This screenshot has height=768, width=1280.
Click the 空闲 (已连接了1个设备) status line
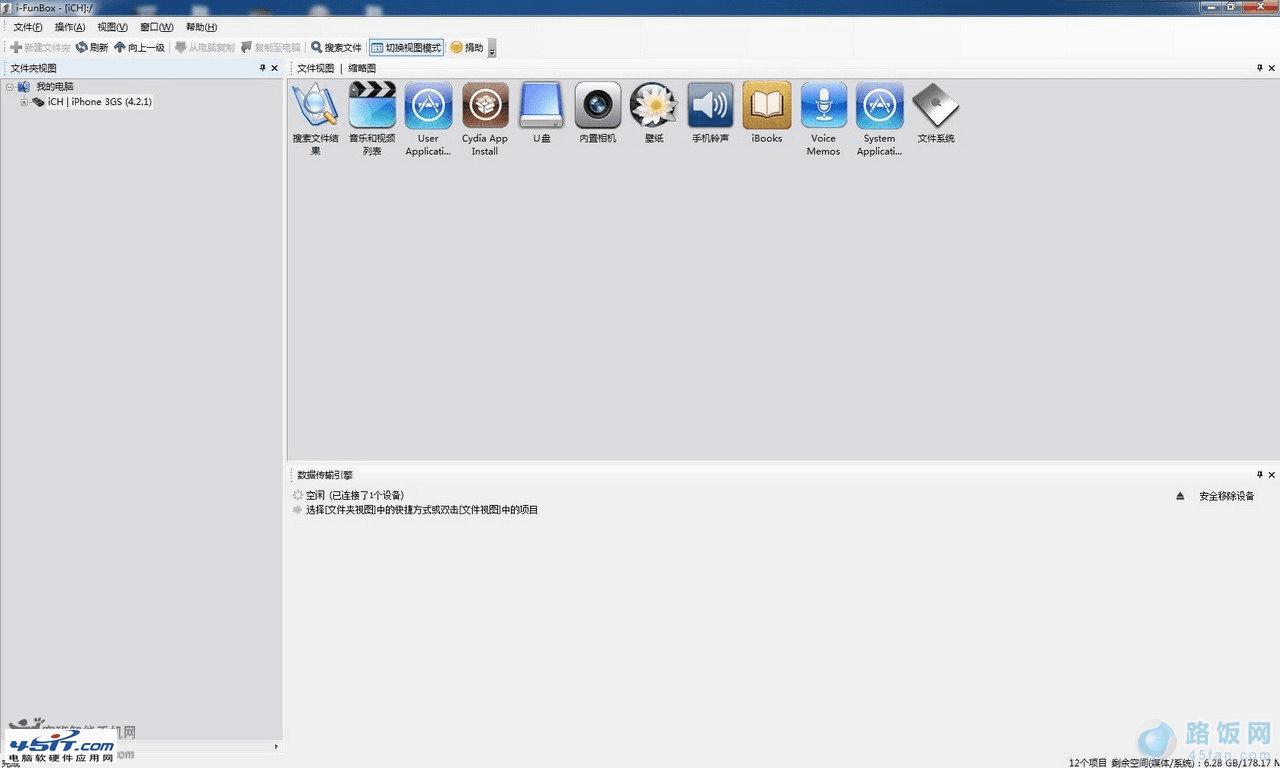click(355, 496)
